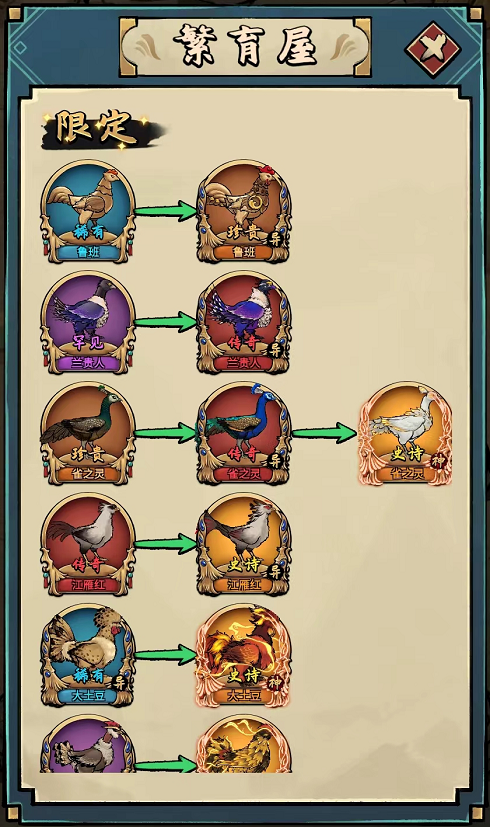Click the arrow leading to 史诗 雀之灵
The width and height of the screenshot is (490, 827).
[x=325, y=432]
